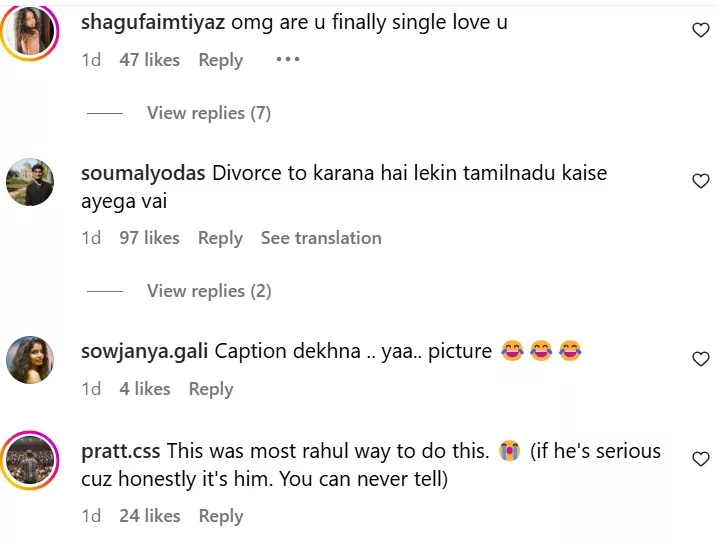Open three-dot options on shagufaimtiyaz's comment
The image size is (717, 541).
[x=288, y=60]
